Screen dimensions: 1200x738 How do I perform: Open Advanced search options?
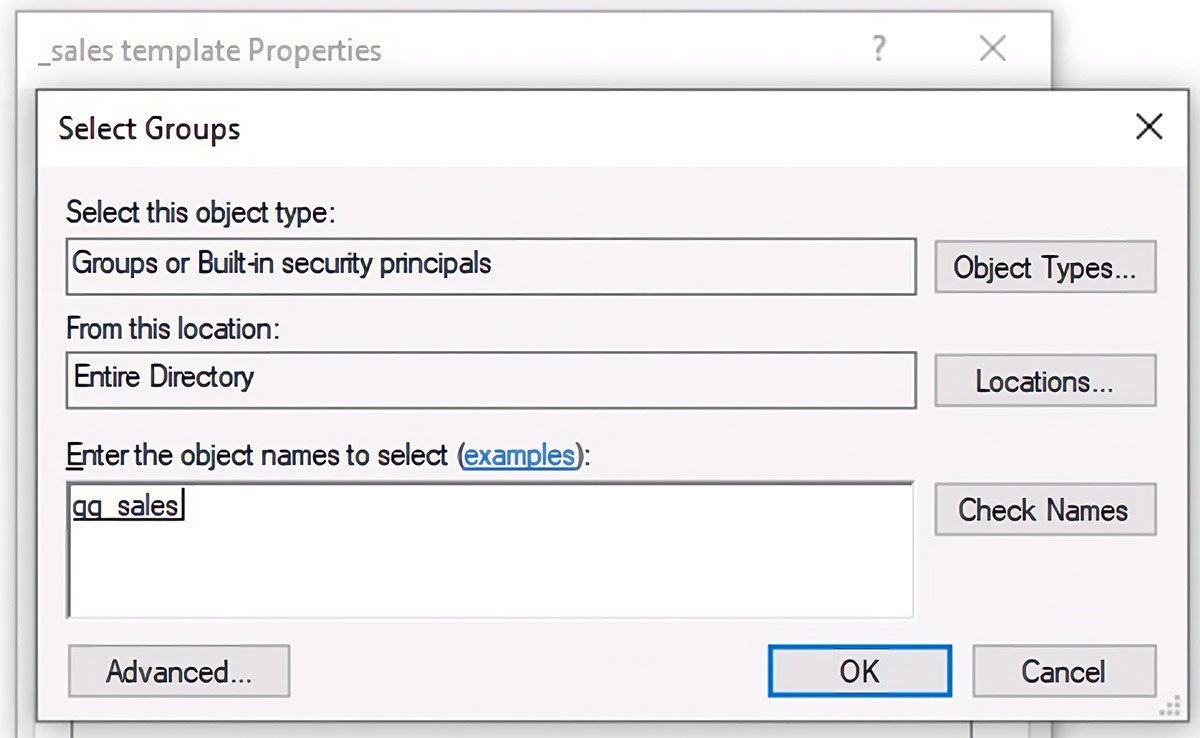tap(178, 671)
